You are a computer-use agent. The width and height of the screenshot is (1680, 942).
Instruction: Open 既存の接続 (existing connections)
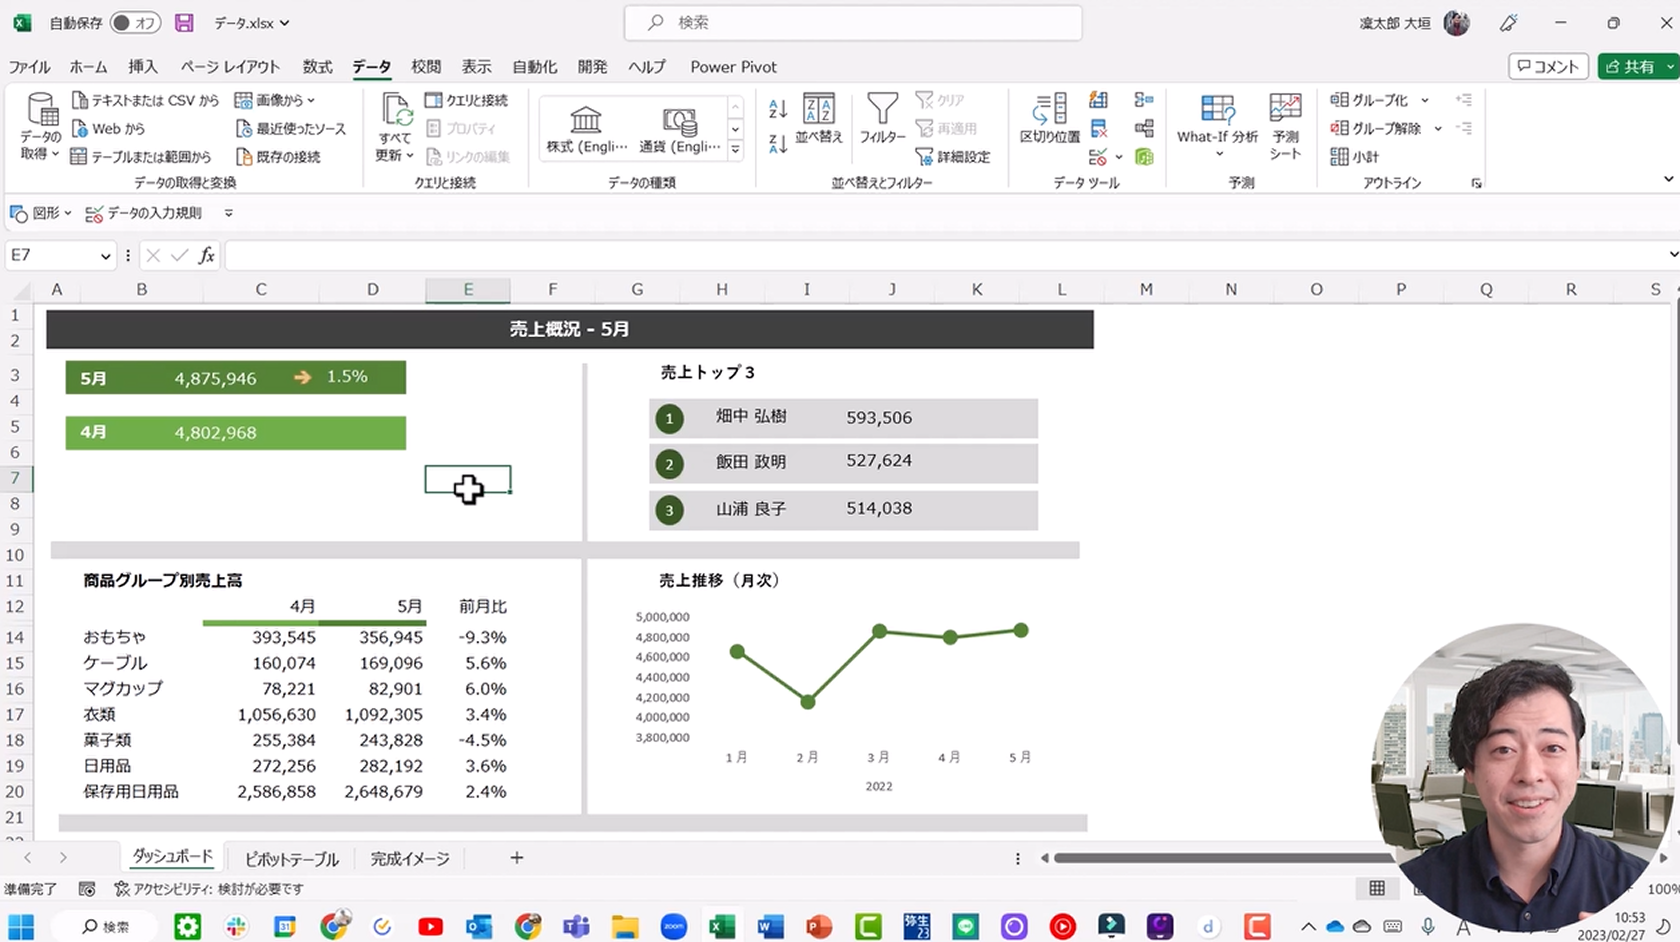pos(278,156)
